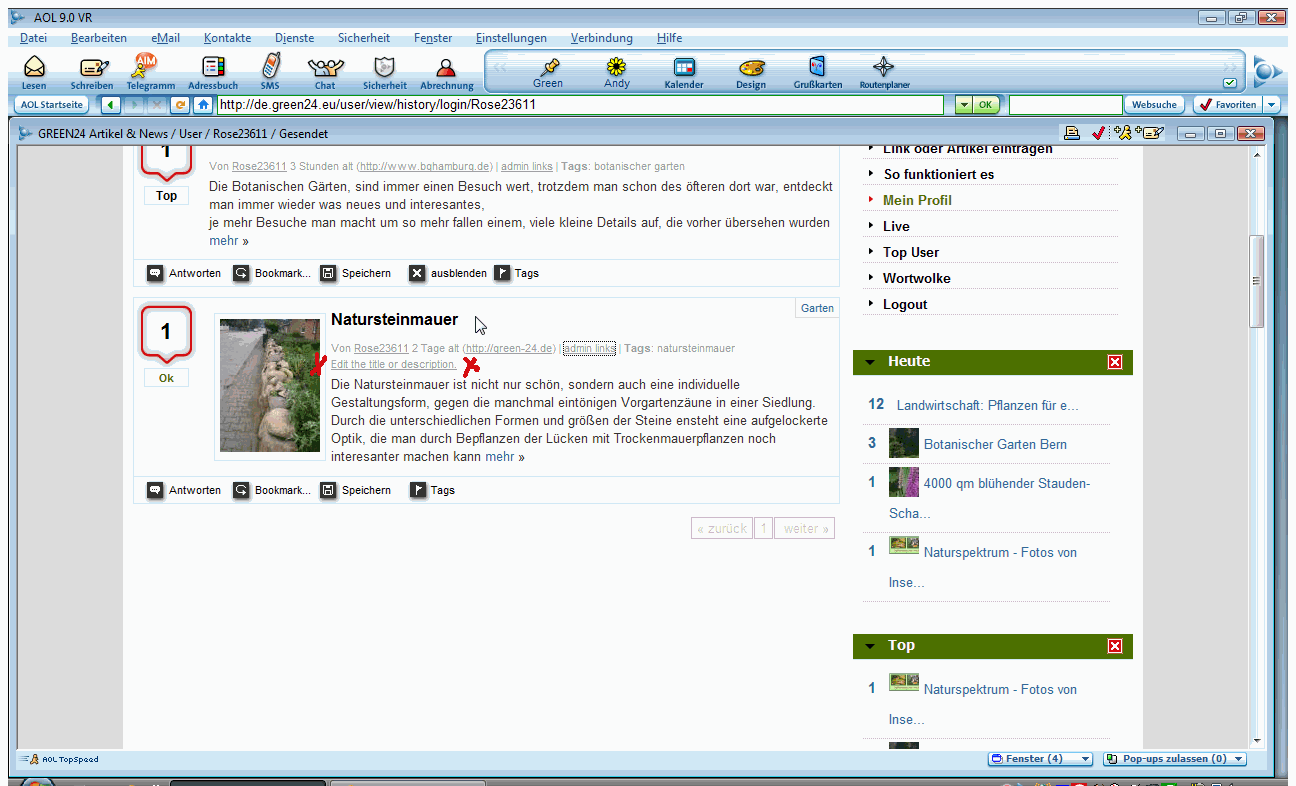Click the Natursteinmauer thumbnail photo
This screenshot has height=786, width=1296.
tap(270, 386)
